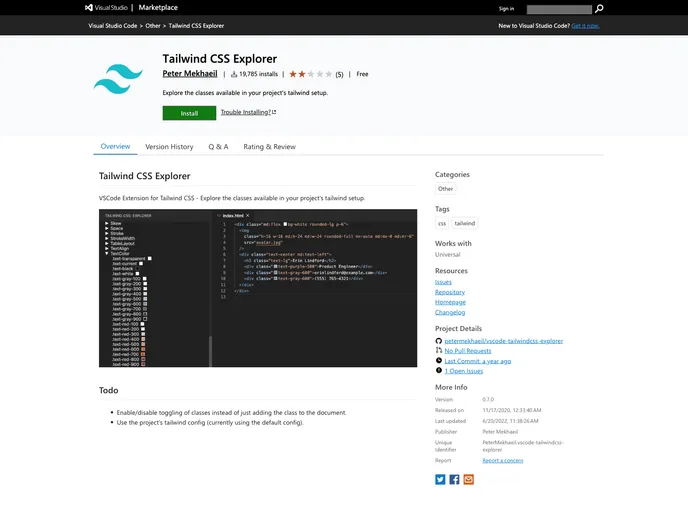Click the search magnifier icon
This screenshot has height=512, width=688.
click(599, 8)
